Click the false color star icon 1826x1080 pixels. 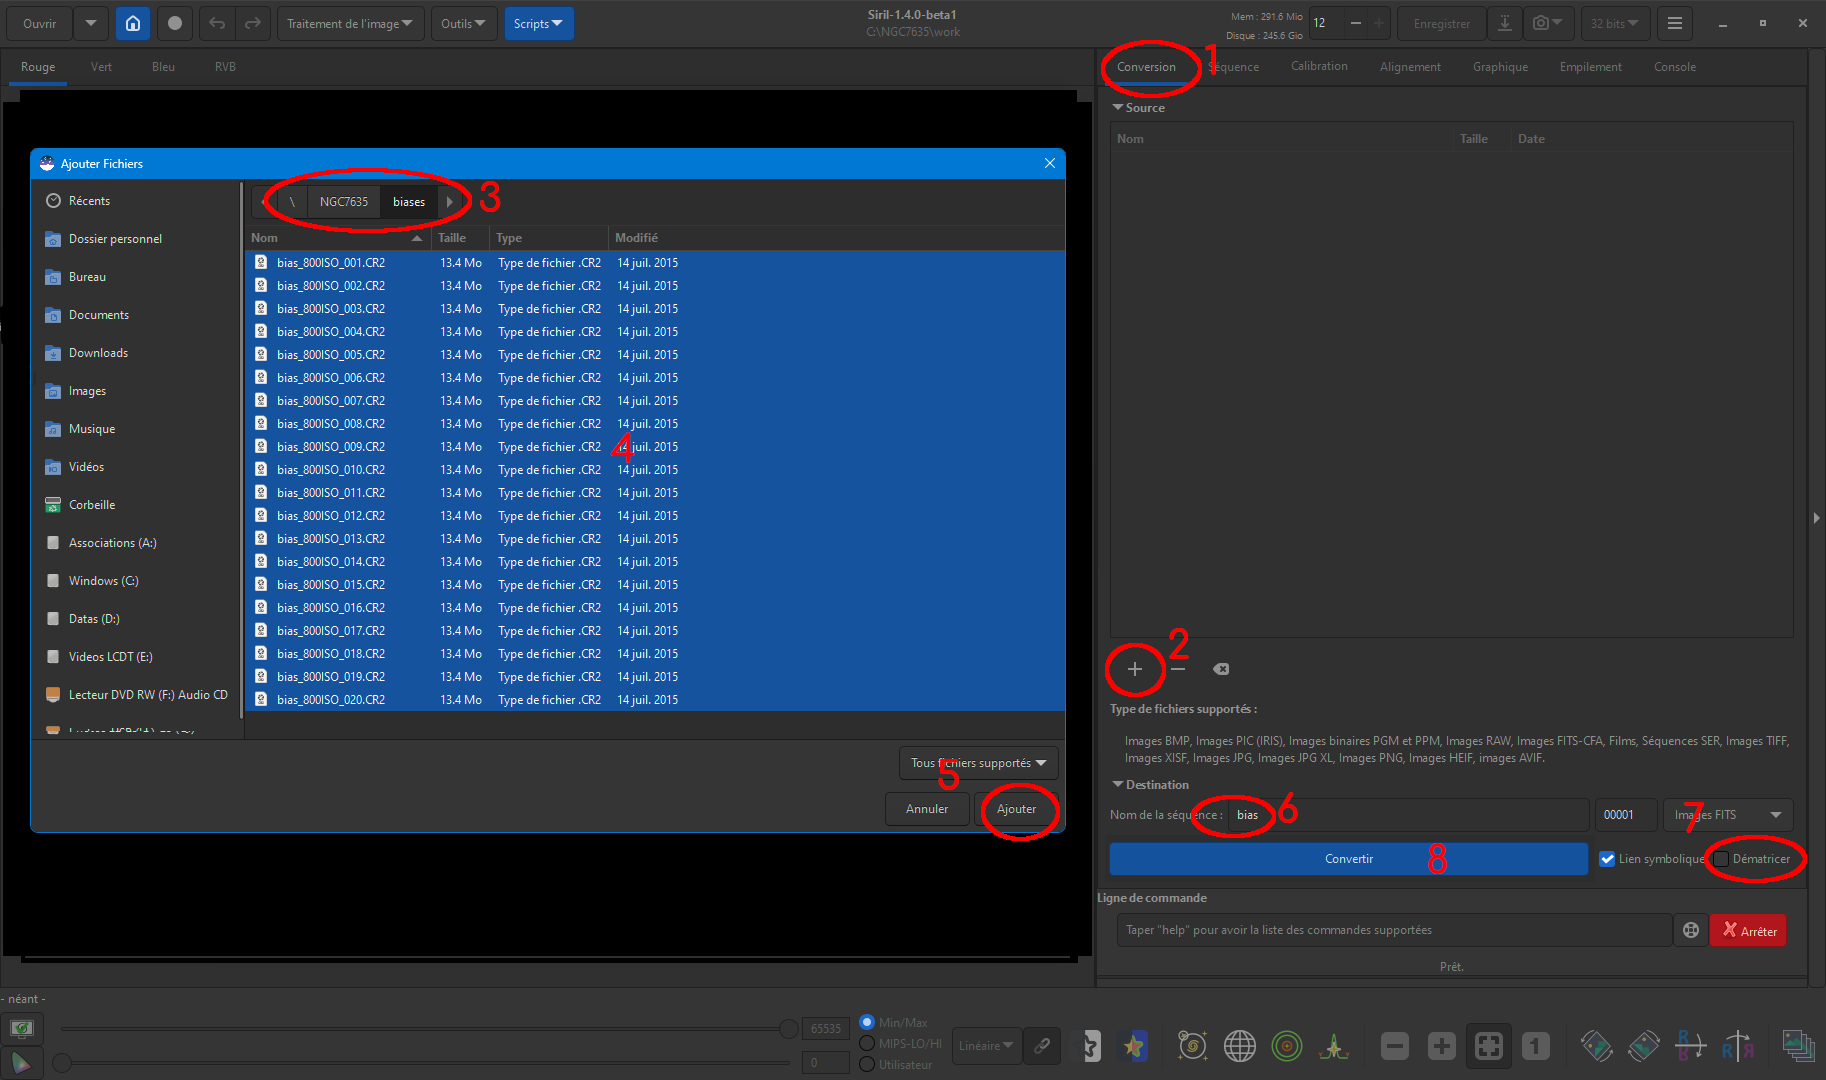1134,1046
